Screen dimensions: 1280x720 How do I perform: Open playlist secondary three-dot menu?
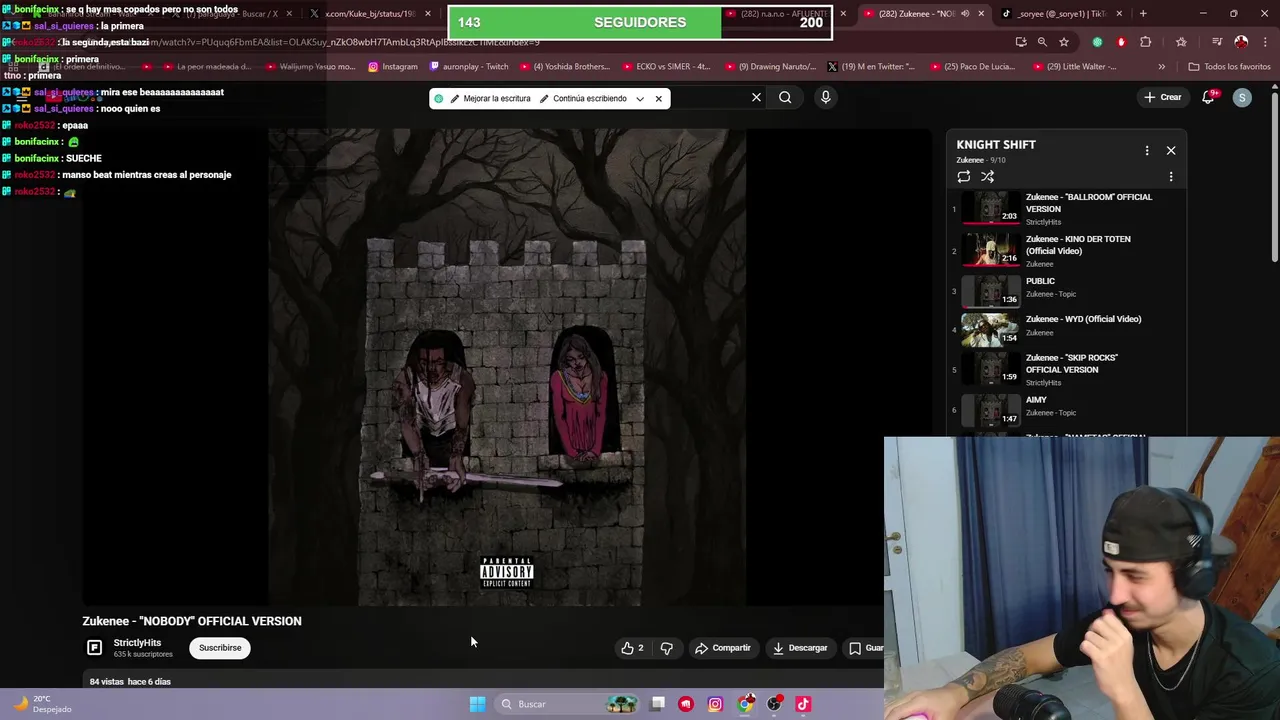tap(1171, 177)
